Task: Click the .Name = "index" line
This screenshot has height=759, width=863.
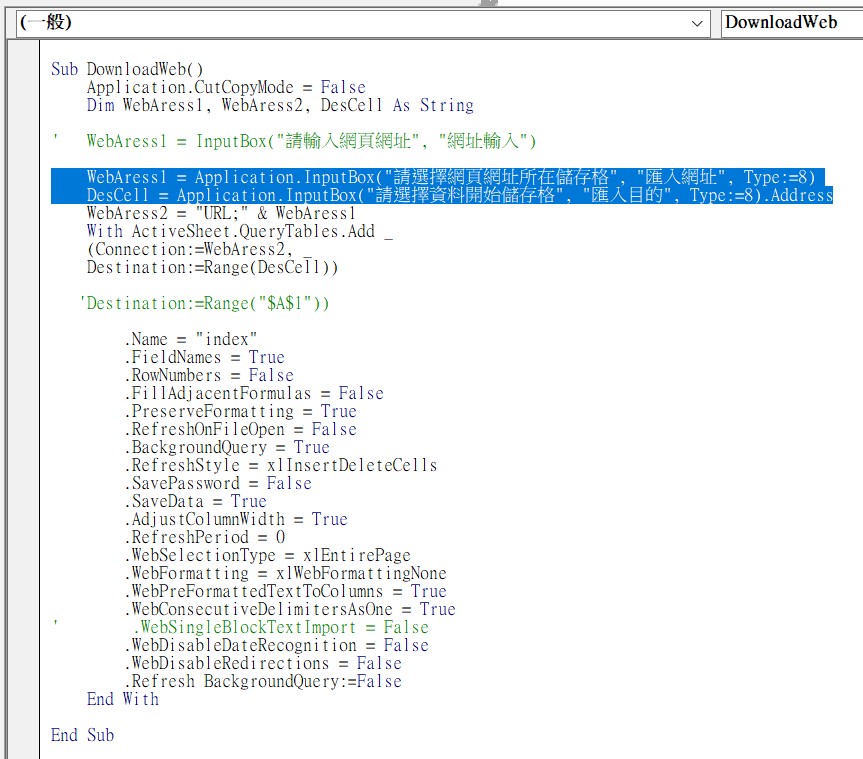Action: pyautogui.click(x=191, y=339)
